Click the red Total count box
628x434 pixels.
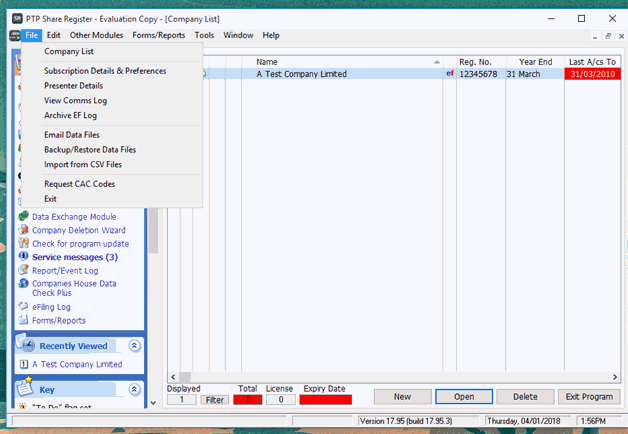248,400
